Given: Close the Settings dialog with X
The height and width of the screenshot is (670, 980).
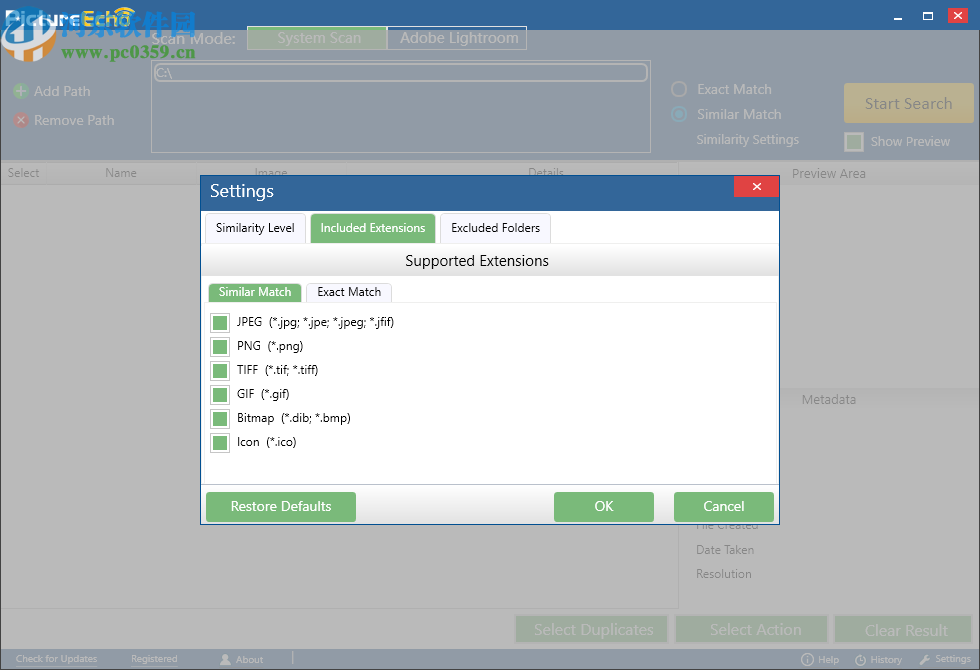Looking at the screenshot, I should pyautogui.click(x=756, y=186).
